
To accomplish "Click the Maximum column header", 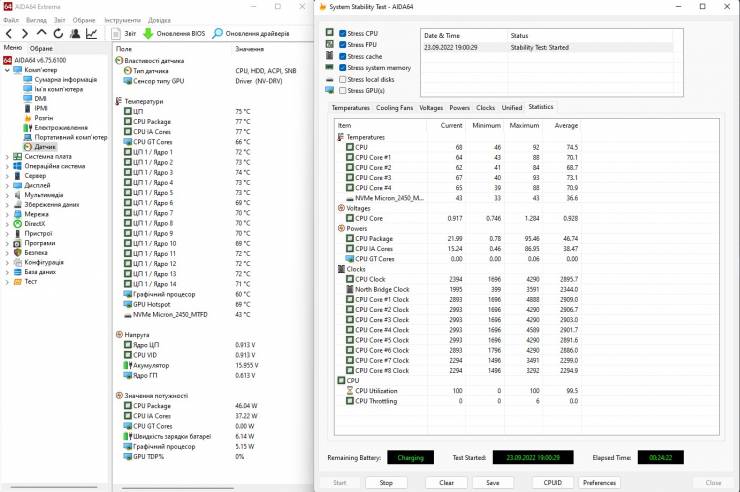I will [x=524, y=125].
